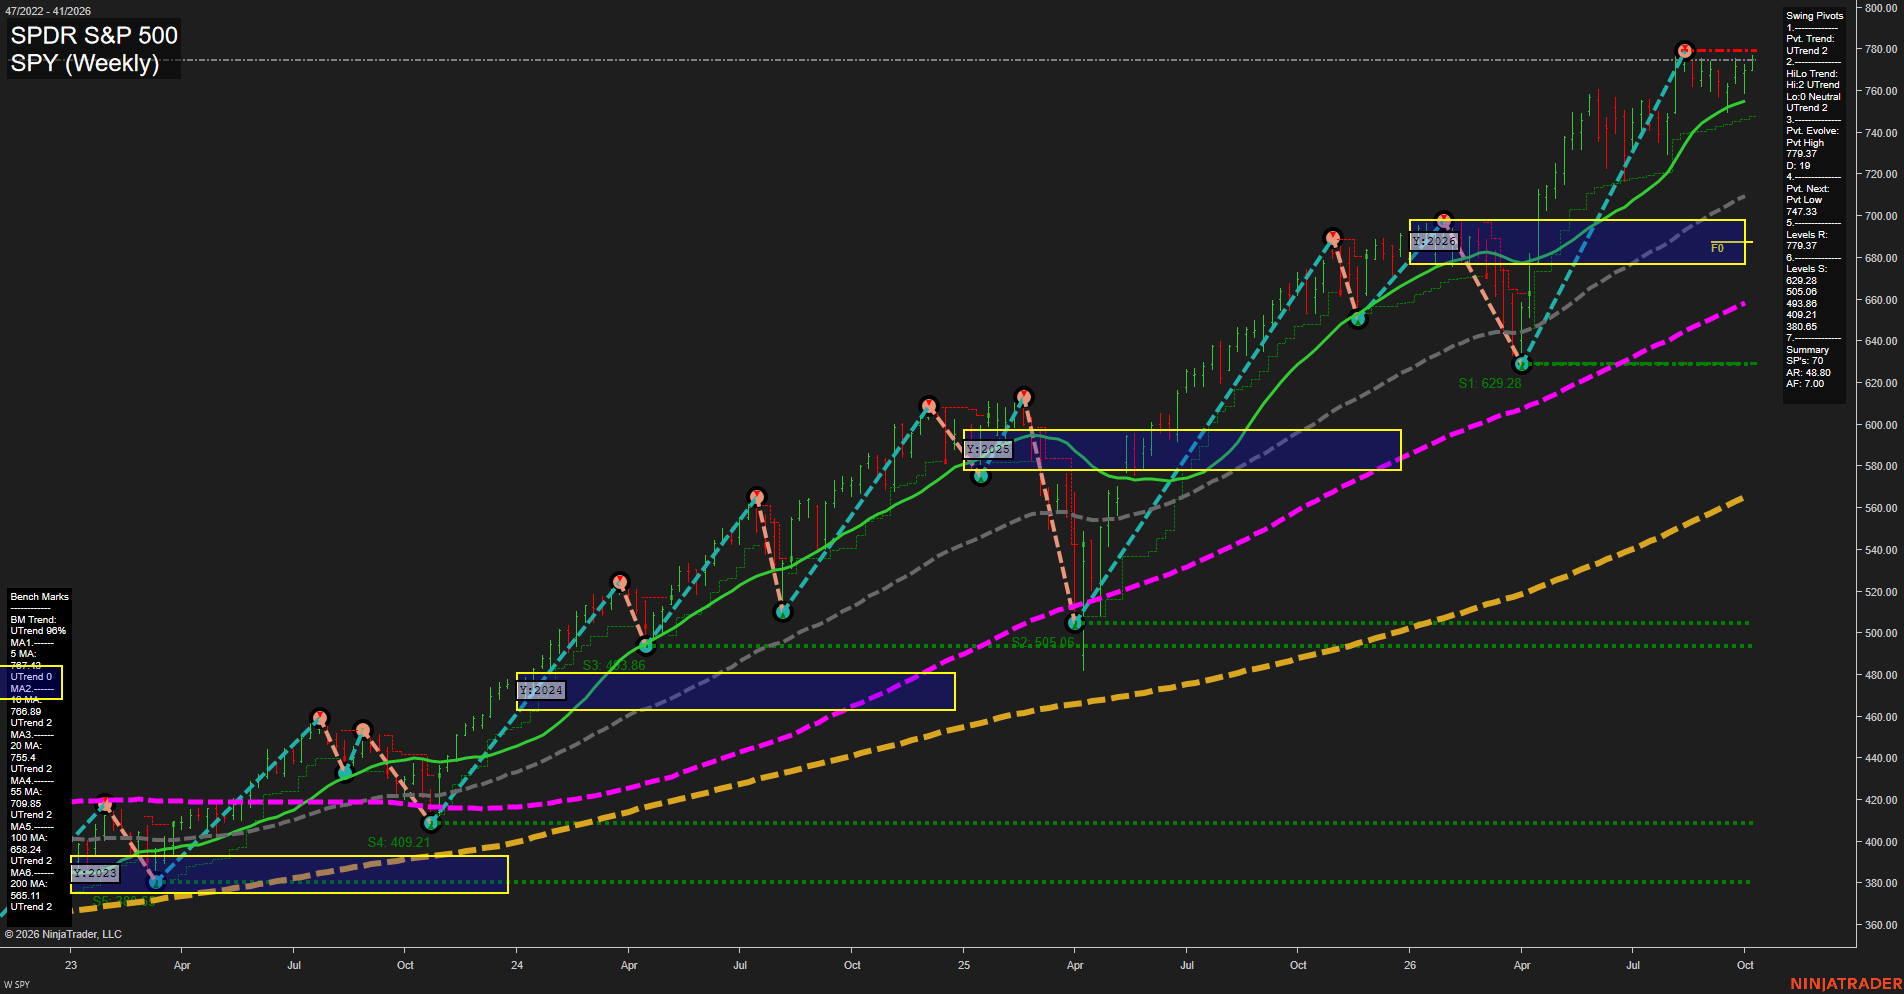
Task: Click the Levels R: entry
Action: [1806, 235]
